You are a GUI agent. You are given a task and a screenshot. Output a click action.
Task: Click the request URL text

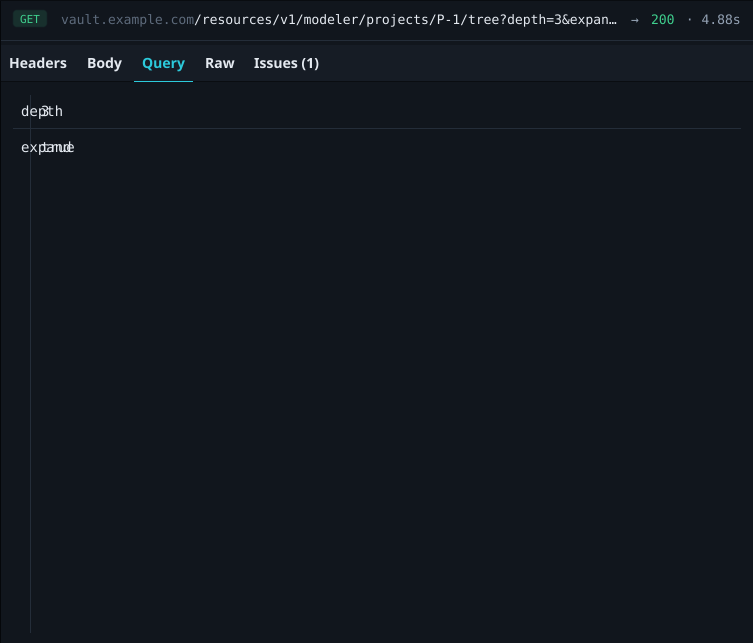(339, 20)
